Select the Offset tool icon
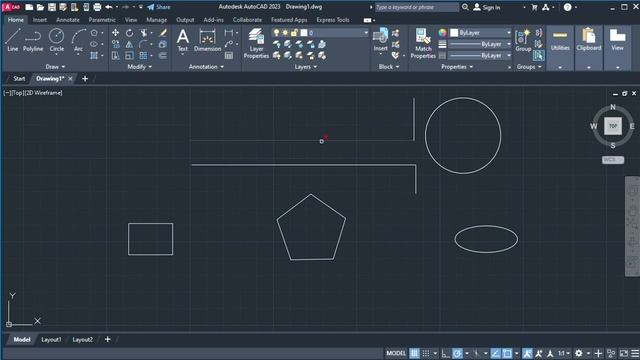The image size is (640, 360). coord(163,56)
